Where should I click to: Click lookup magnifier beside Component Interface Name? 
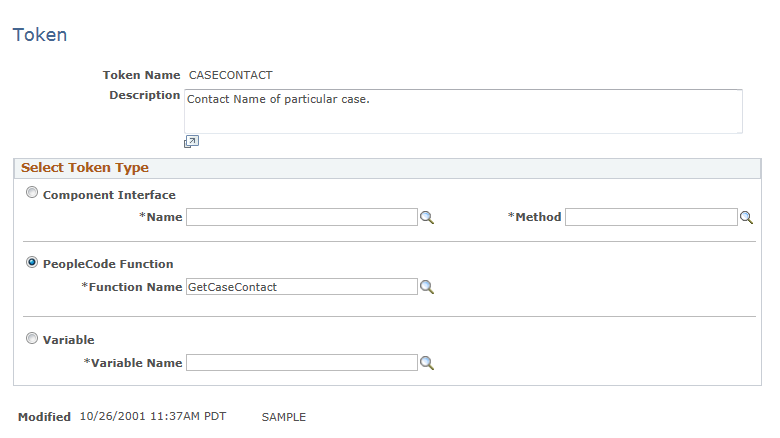click(427, 218)
